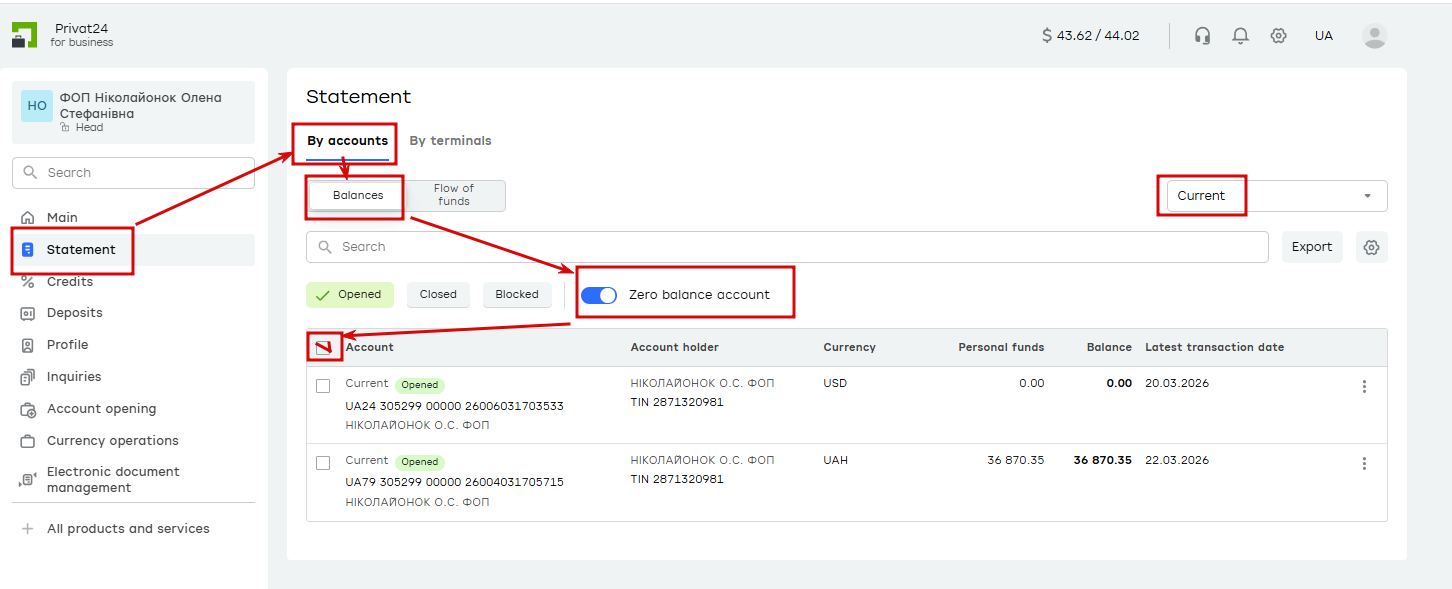Viewport: 1452px width, 589px height.
Task: Click the Privat24 briefcase logo
Action: pos(24,35)
